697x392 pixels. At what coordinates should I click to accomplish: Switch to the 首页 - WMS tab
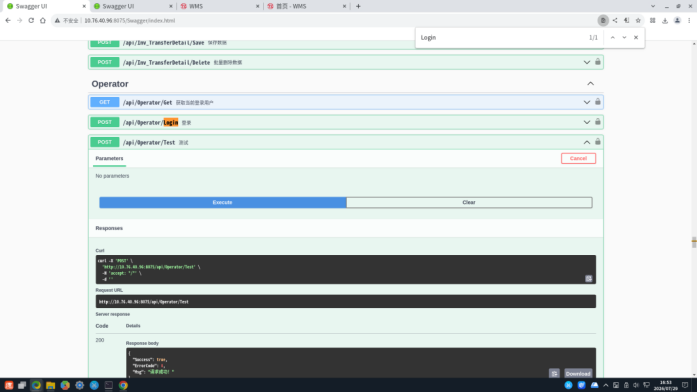pyautogui.click(x=306, y=6)
